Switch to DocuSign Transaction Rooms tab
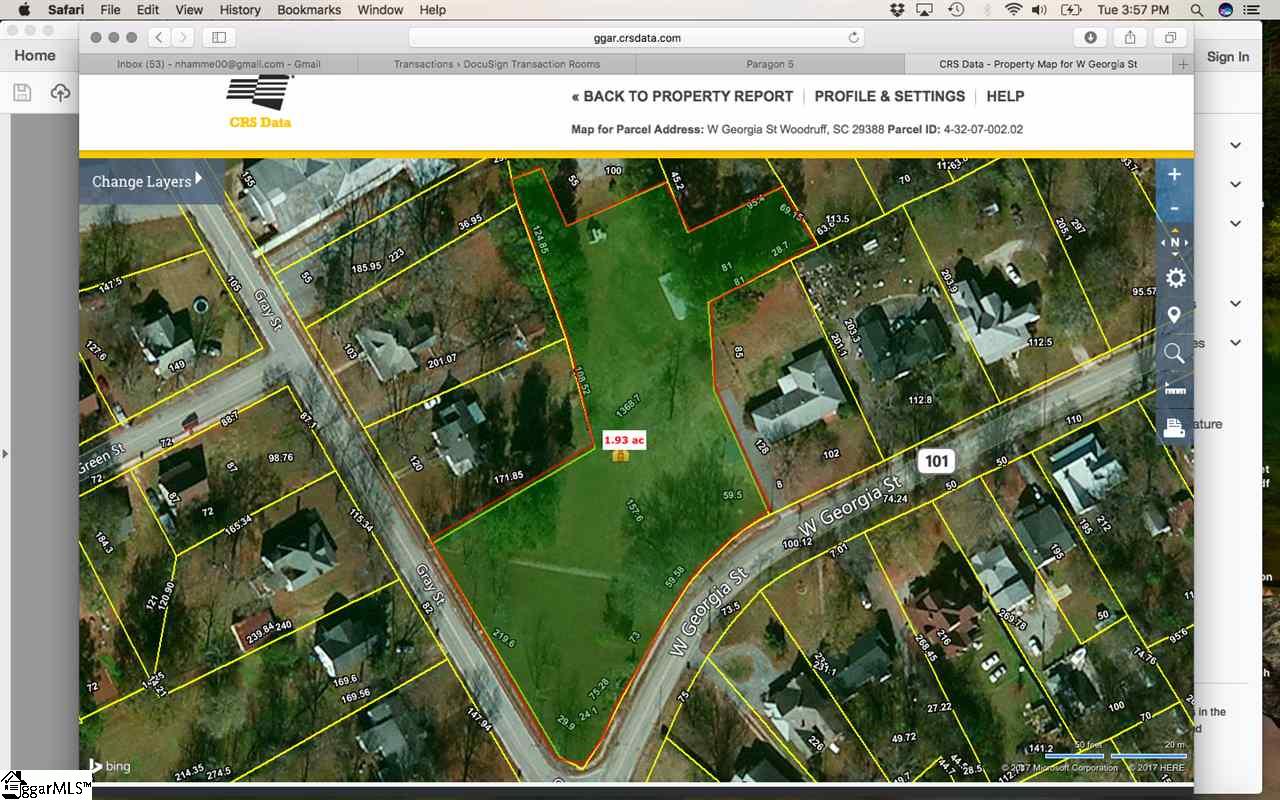The image size is (1280, 800). click(x=497, y=64)
